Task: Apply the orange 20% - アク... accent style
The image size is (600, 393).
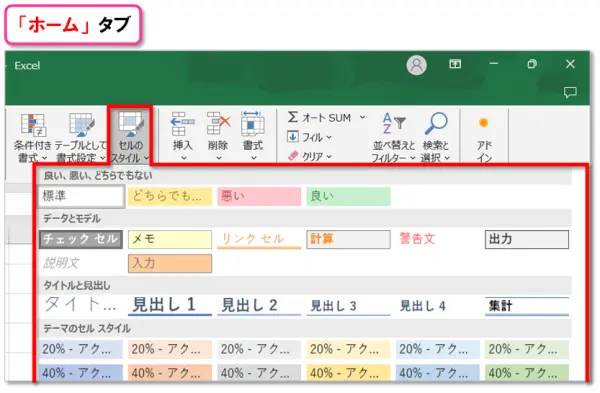Action: 170,349
